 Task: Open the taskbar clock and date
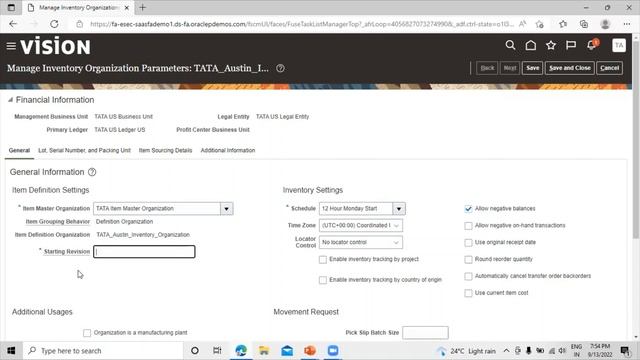[600, 351]
